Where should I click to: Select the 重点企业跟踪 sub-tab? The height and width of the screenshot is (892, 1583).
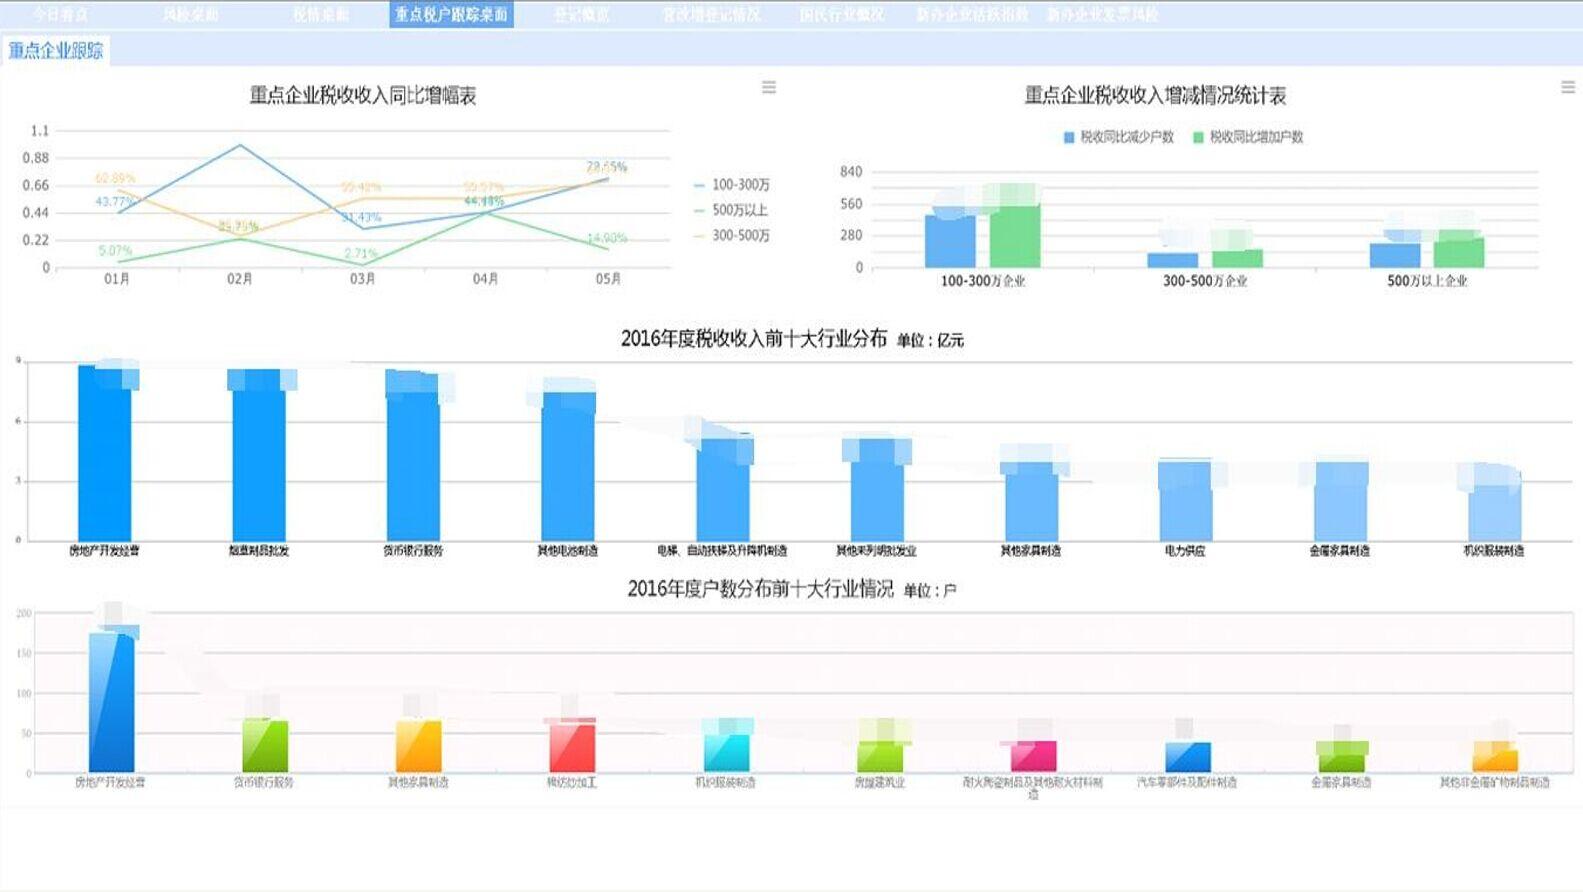[55, 50]
